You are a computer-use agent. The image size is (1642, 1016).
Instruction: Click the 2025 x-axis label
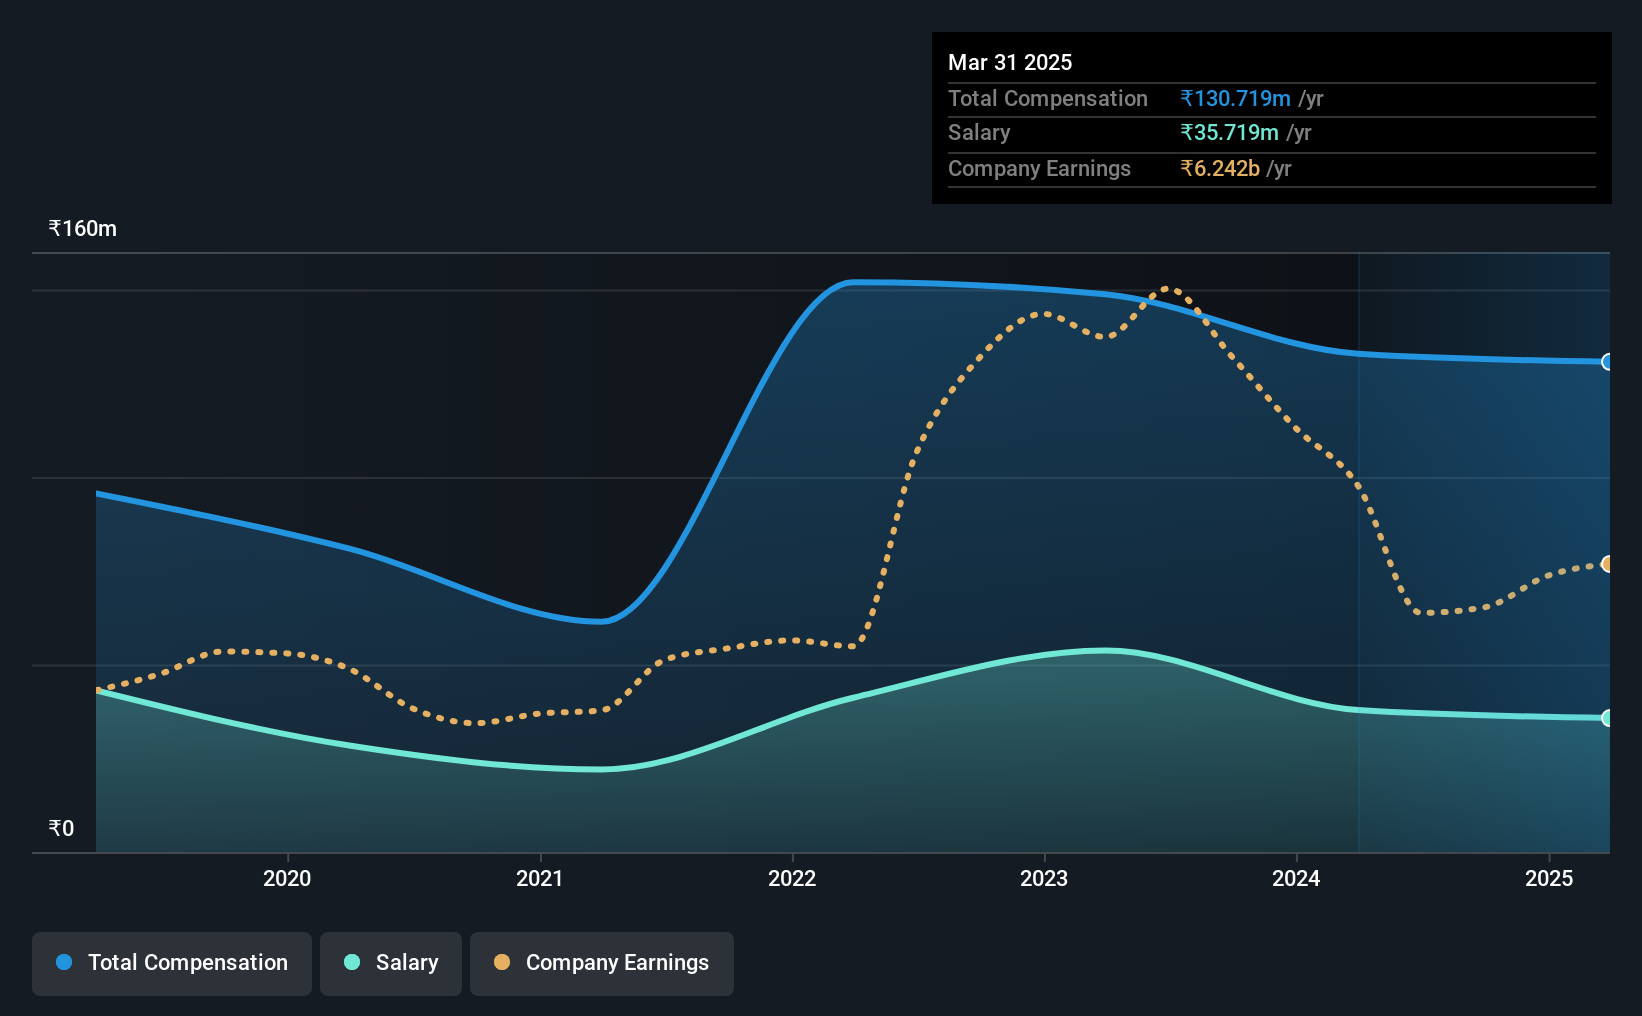click(1549, 878)
